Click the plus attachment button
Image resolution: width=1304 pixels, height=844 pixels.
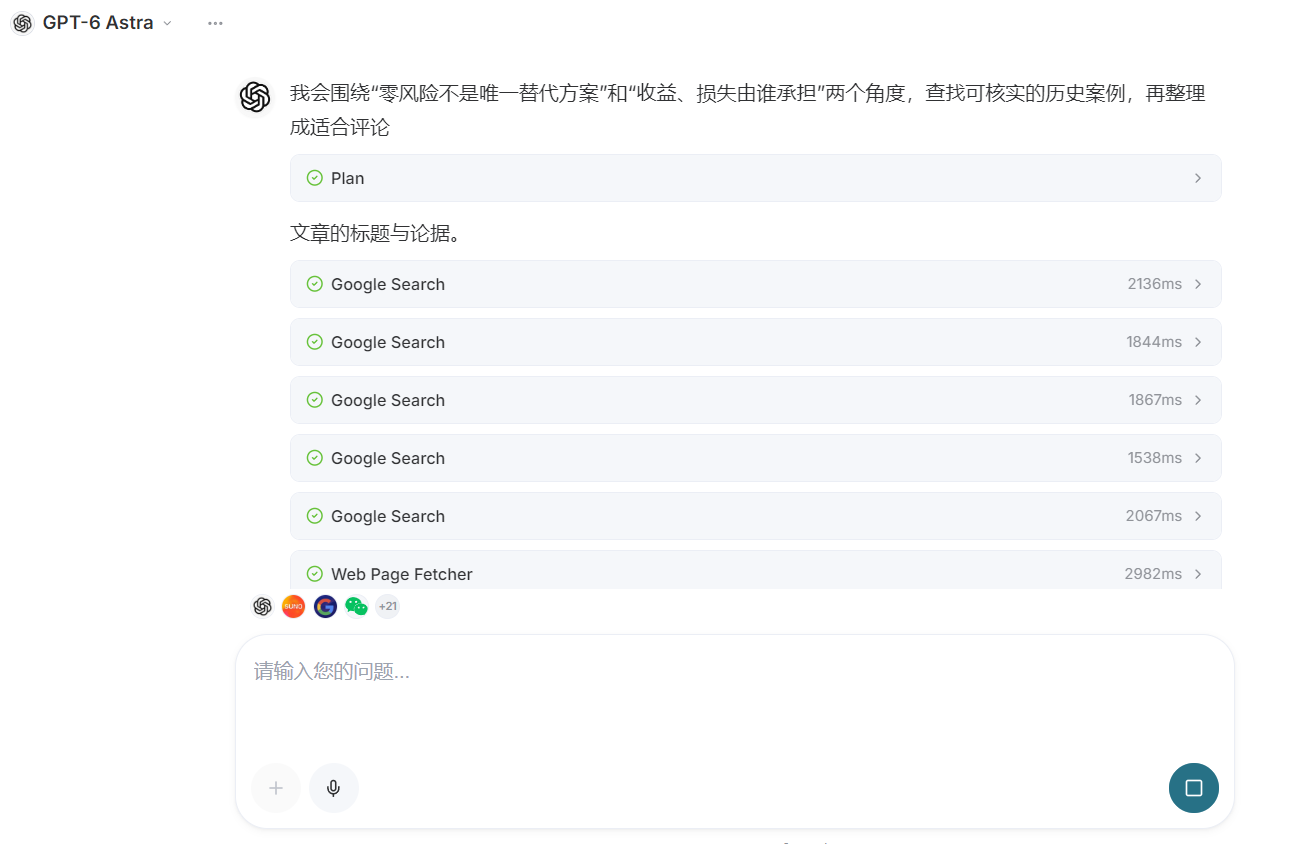(x=276, y=788)
